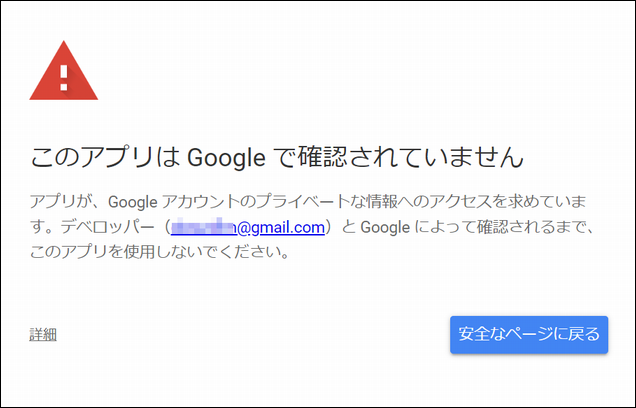Click the last line このアプリを使用しないでください
Image resolution: width=636 pixels, height=408 pixels.
point(159,253)
